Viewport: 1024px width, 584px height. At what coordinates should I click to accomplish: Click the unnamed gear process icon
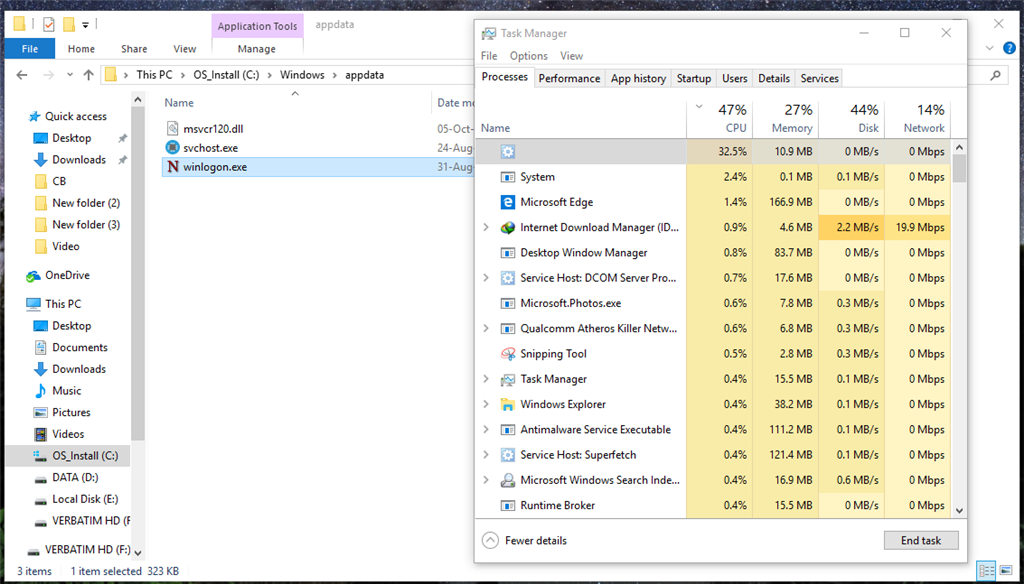507,152
